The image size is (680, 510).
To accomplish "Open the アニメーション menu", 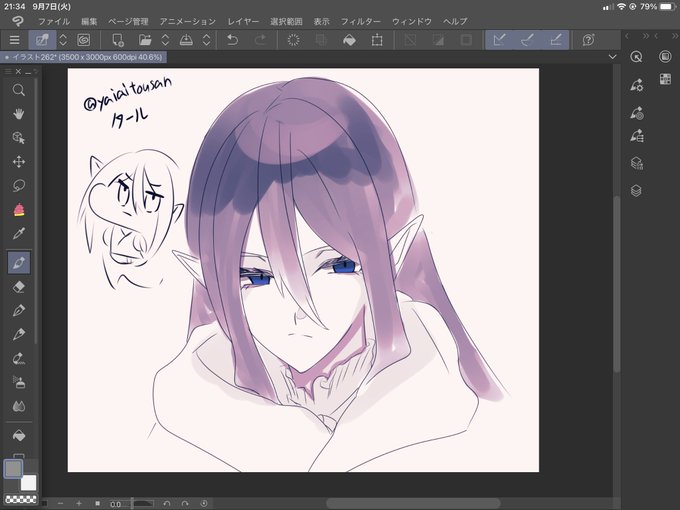I will click(x=188, y=22).
